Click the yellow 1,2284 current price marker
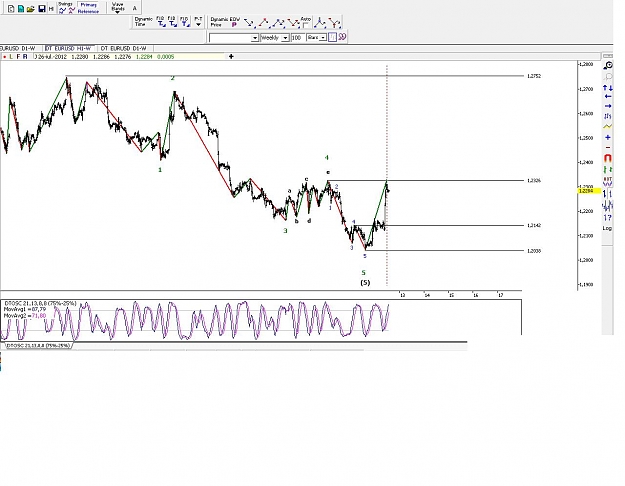625x486 pixels. tap(589, 191)
